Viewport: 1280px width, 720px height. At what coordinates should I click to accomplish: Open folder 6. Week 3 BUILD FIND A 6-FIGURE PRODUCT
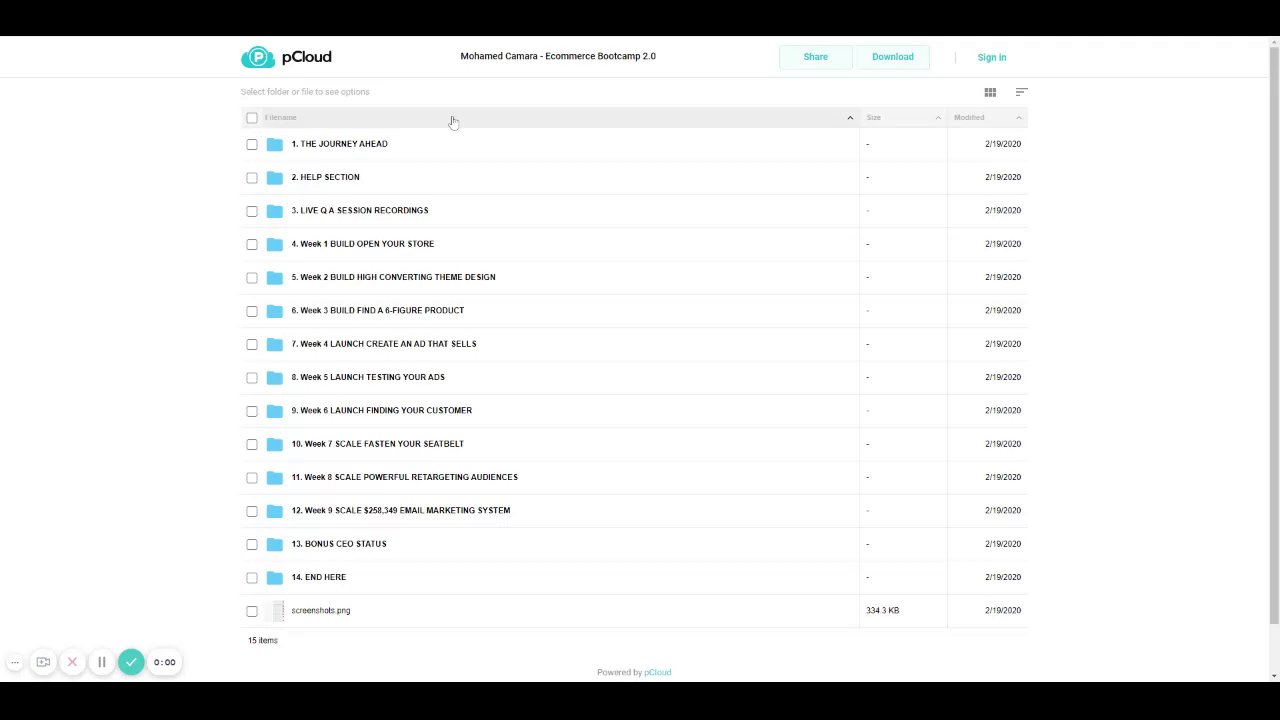pyautogui.click(x=378, y=310)
